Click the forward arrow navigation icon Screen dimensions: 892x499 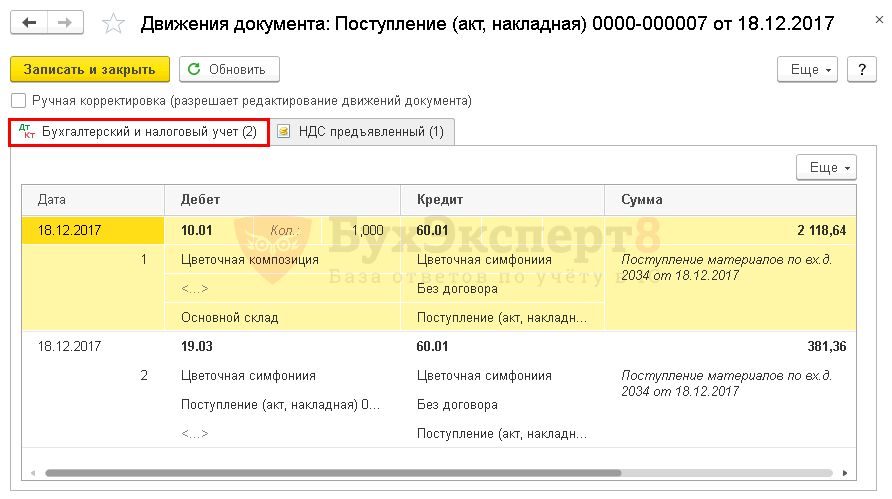(65, 23)
